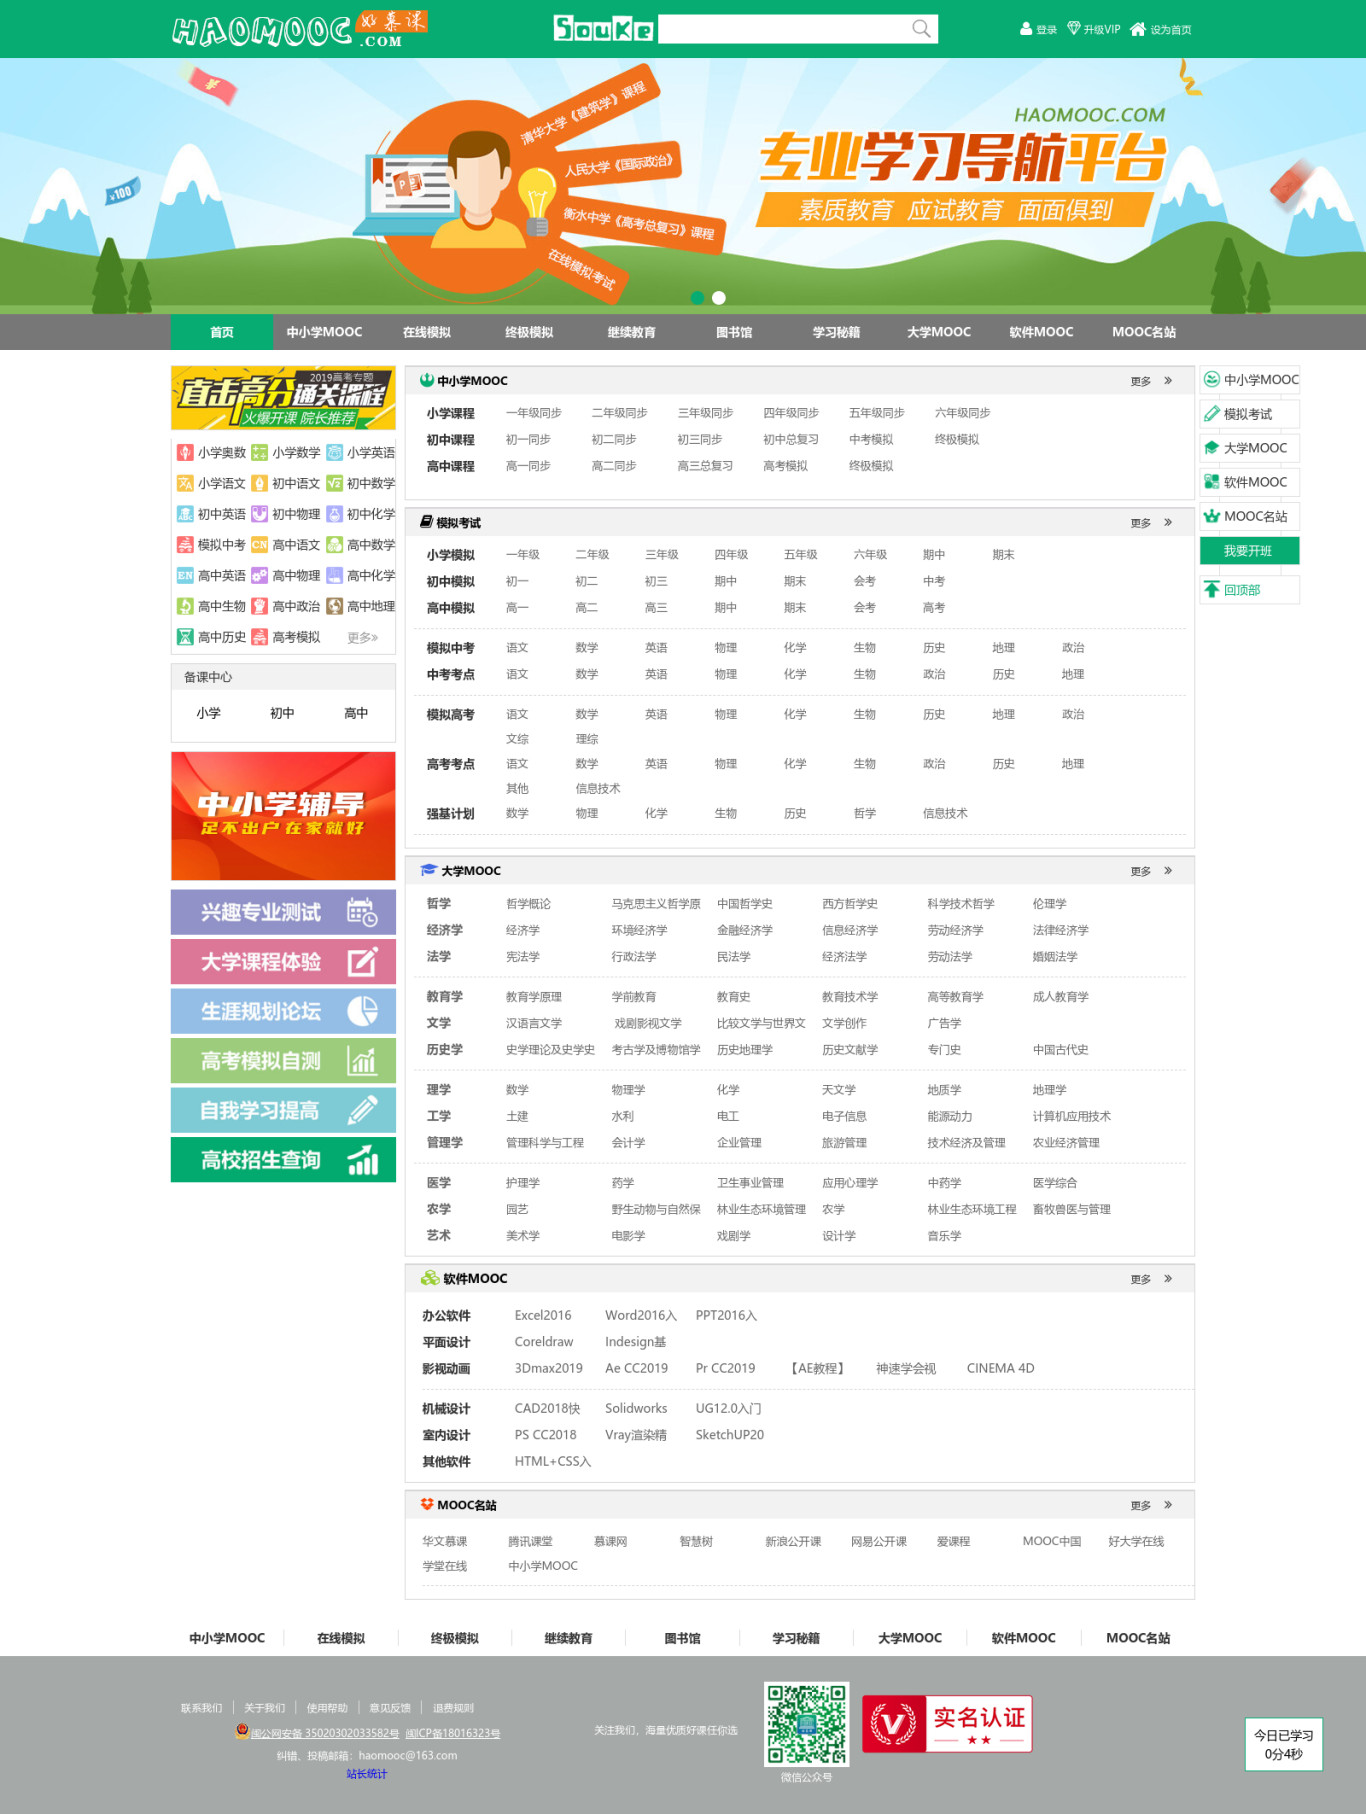Open the 学习秘籍 nav tab
This screenshot has width=1366, height=1814.
point(836,332)
